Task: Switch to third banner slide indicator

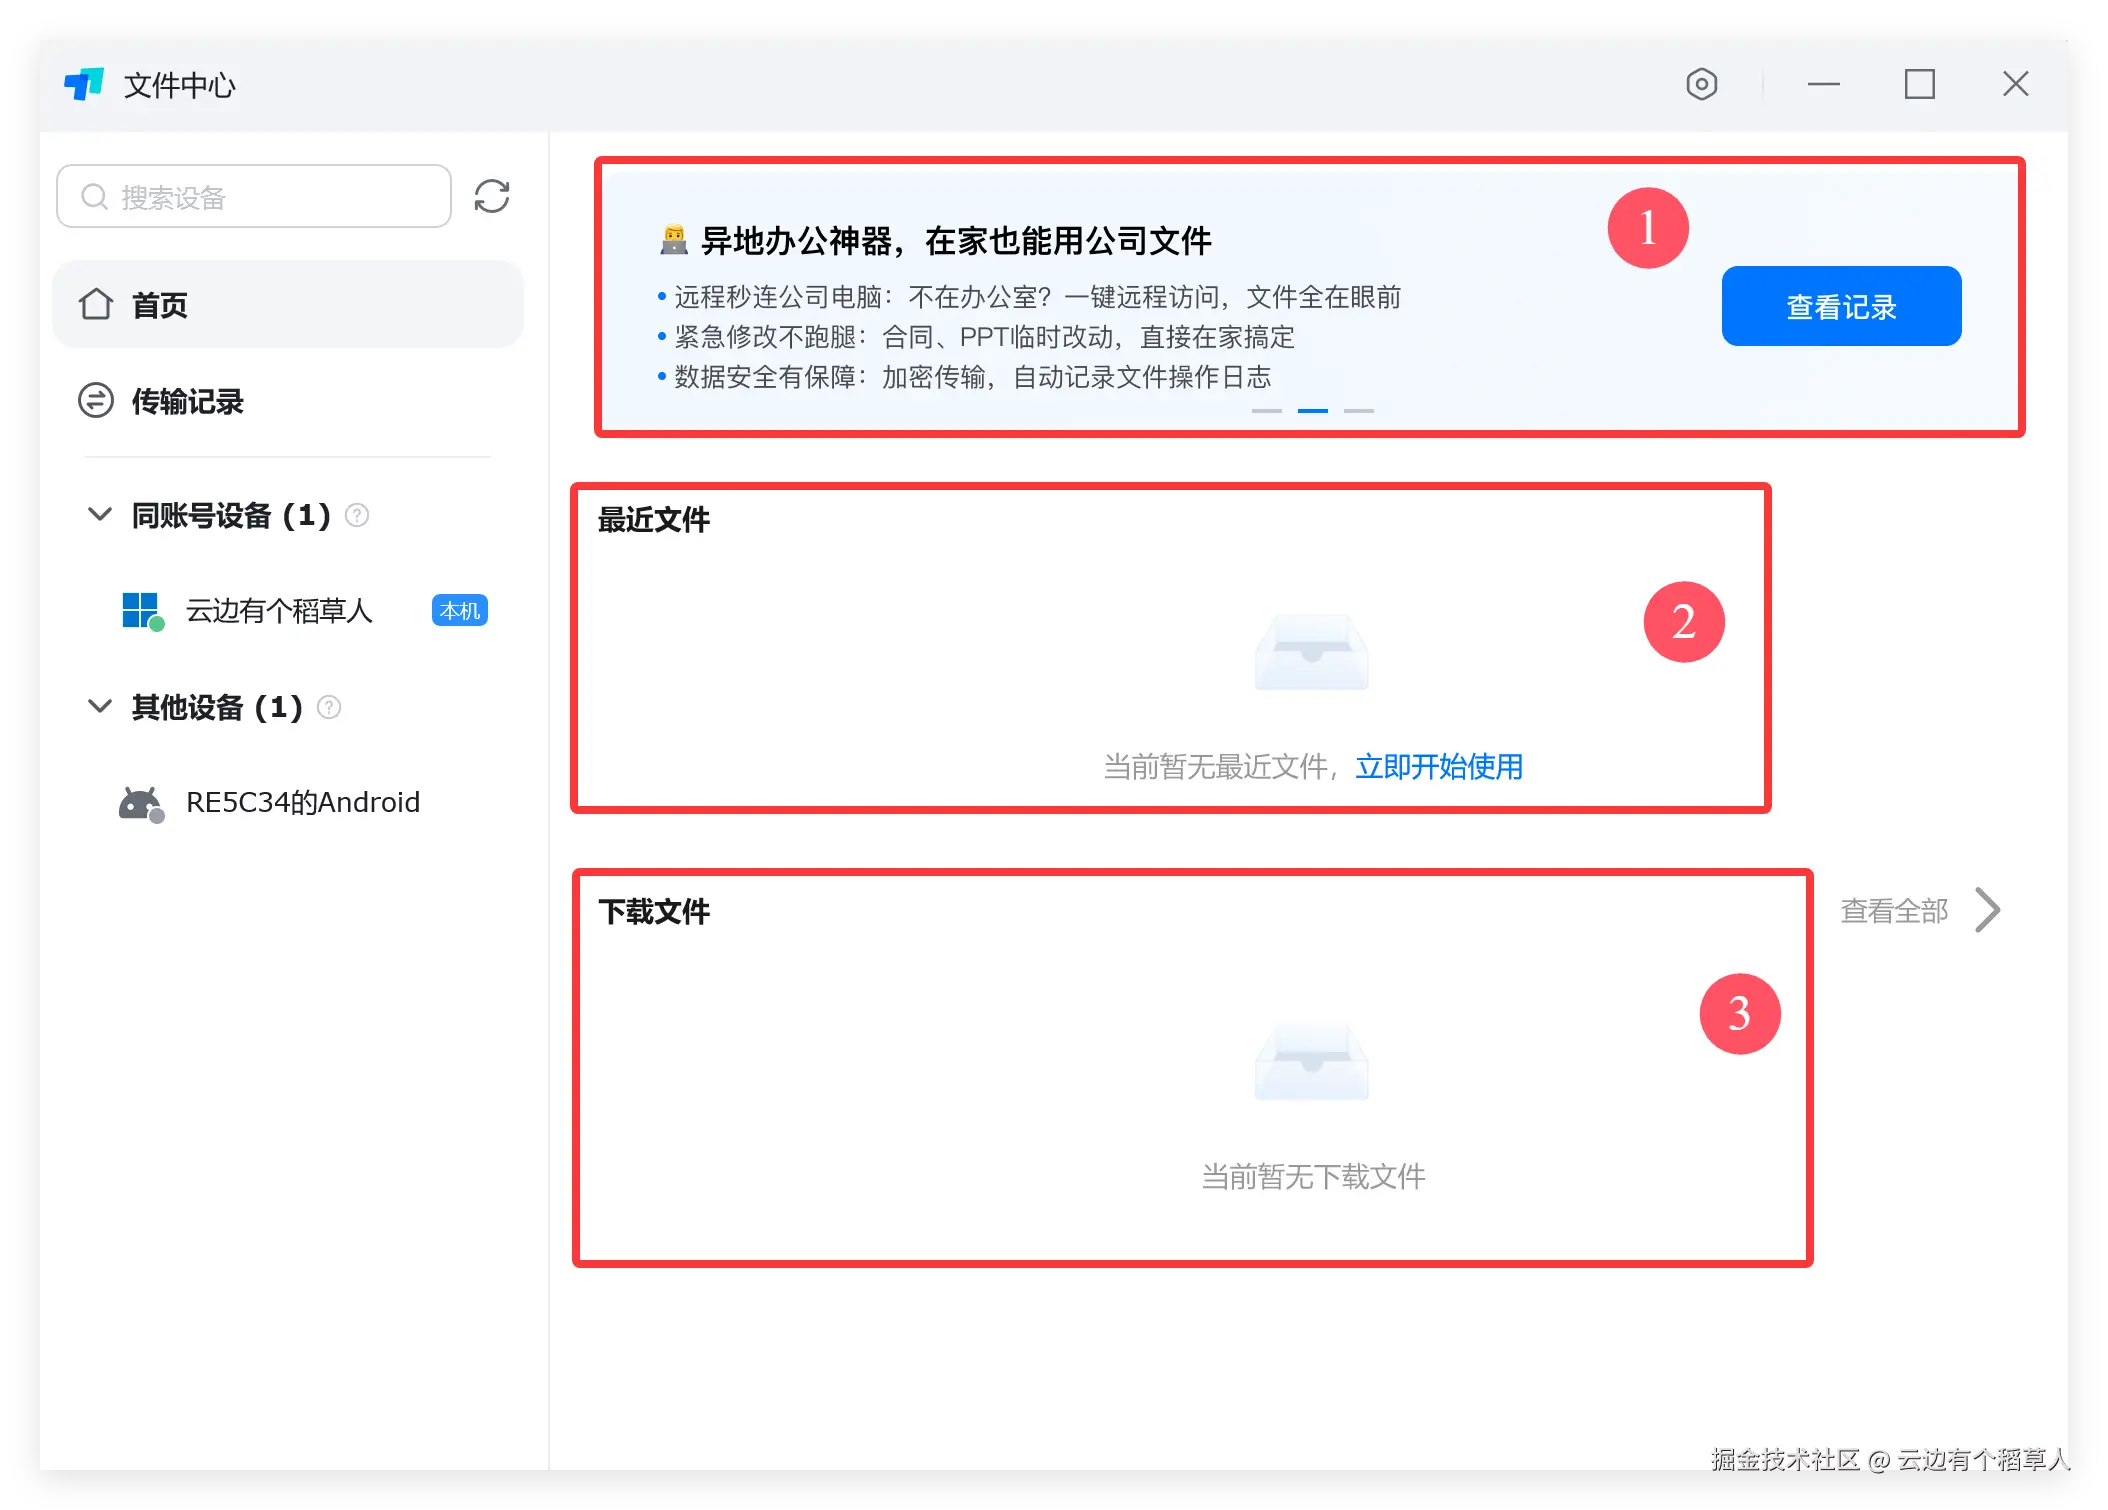Action: (1358, 410)
